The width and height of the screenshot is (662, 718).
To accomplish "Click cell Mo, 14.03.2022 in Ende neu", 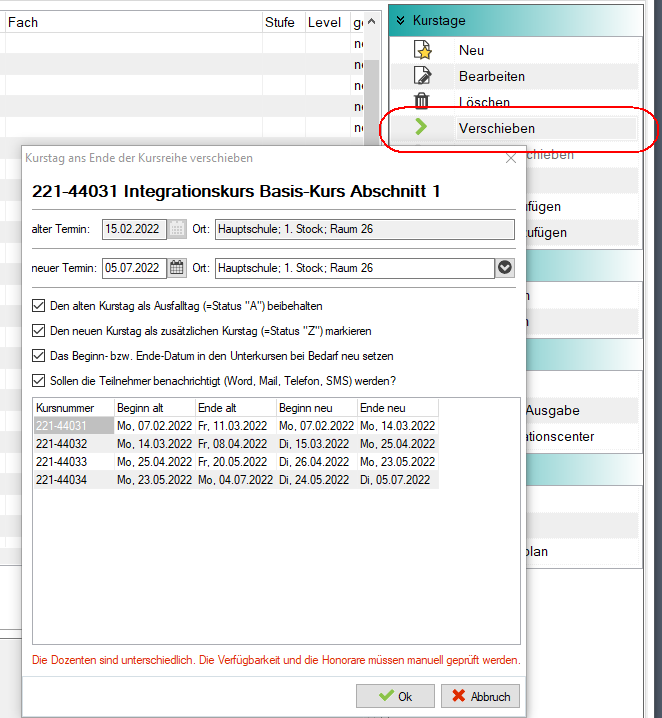I will [397, 426].
